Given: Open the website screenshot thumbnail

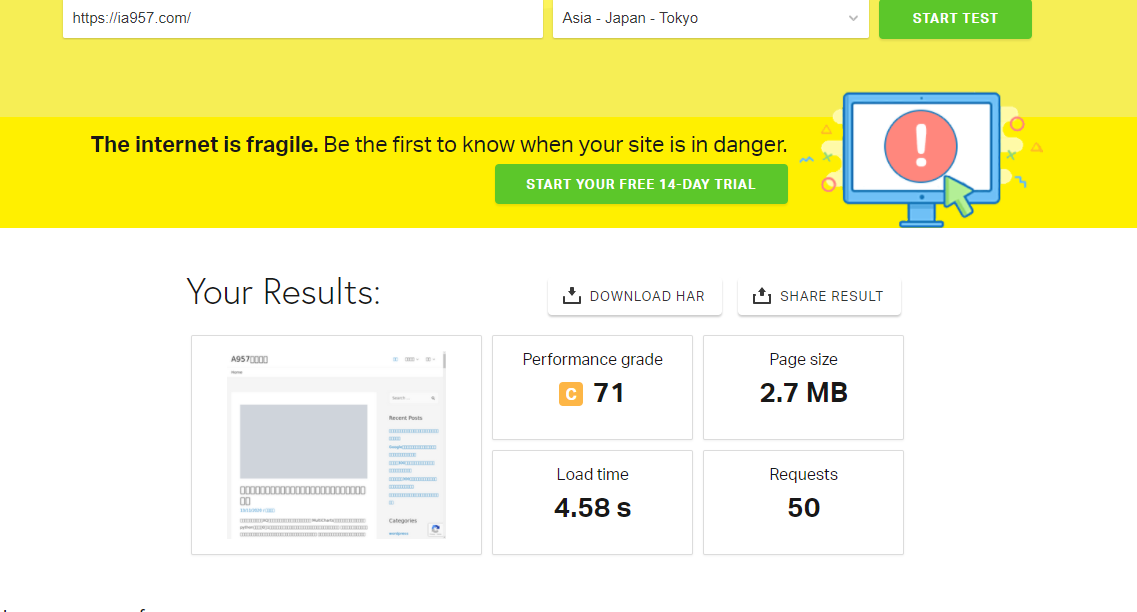Looking at the screenshot, I should point(336,445).
